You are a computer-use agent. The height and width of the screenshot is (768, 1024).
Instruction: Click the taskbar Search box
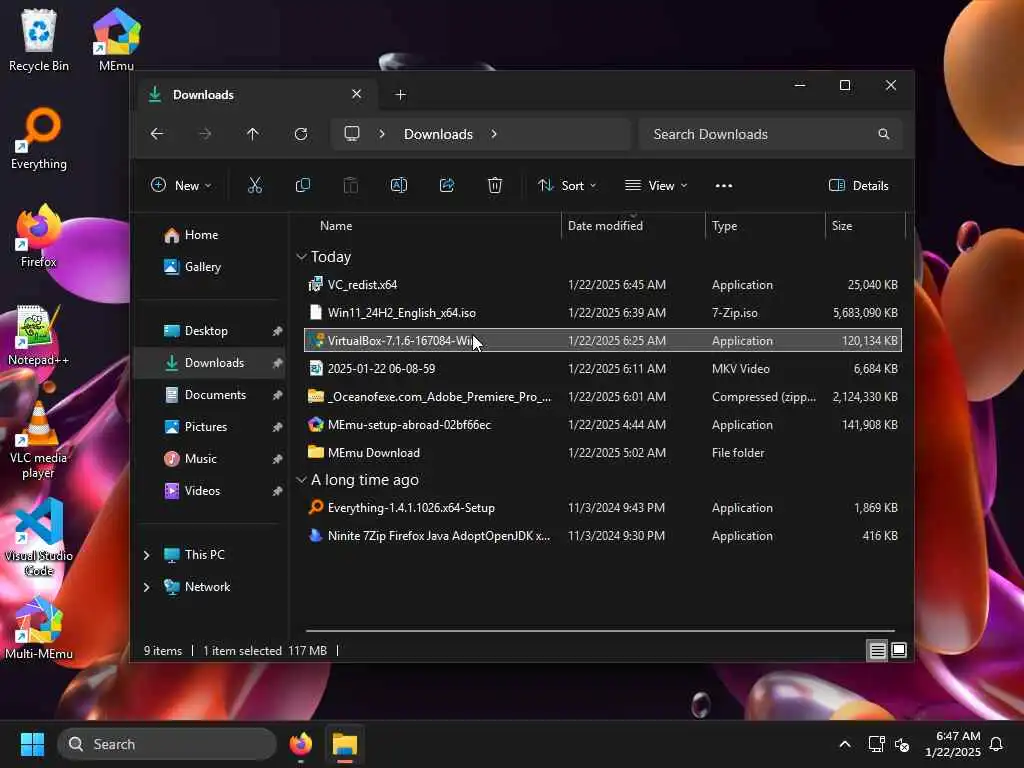[x=167, y=744]
